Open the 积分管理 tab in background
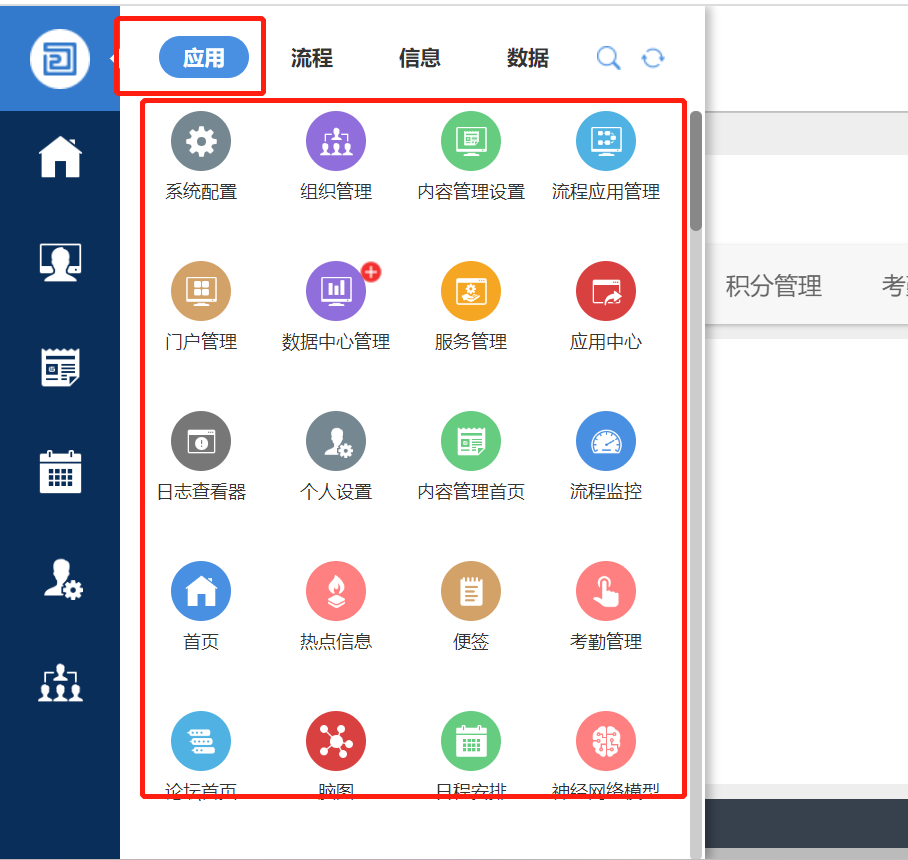The image size is (908, 860). click(774, 286)
